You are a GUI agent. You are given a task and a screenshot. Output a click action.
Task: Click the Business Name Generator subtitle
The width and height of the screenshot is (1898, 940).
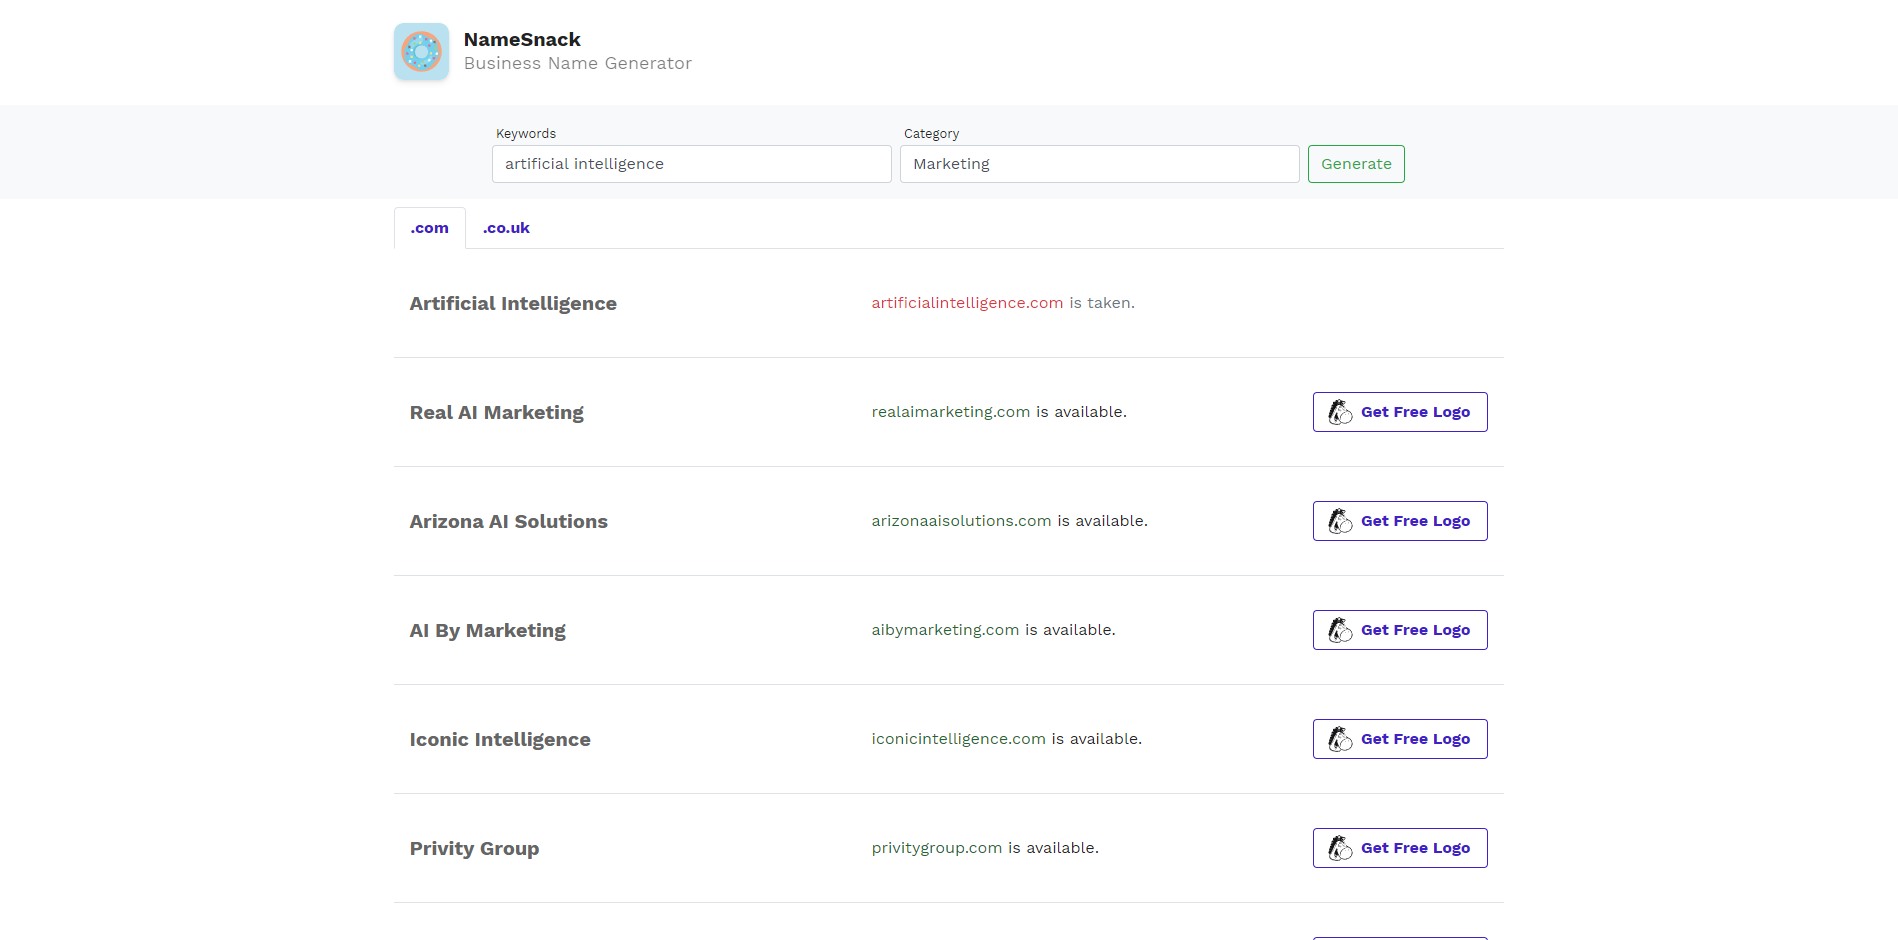(x=578, y=63)
